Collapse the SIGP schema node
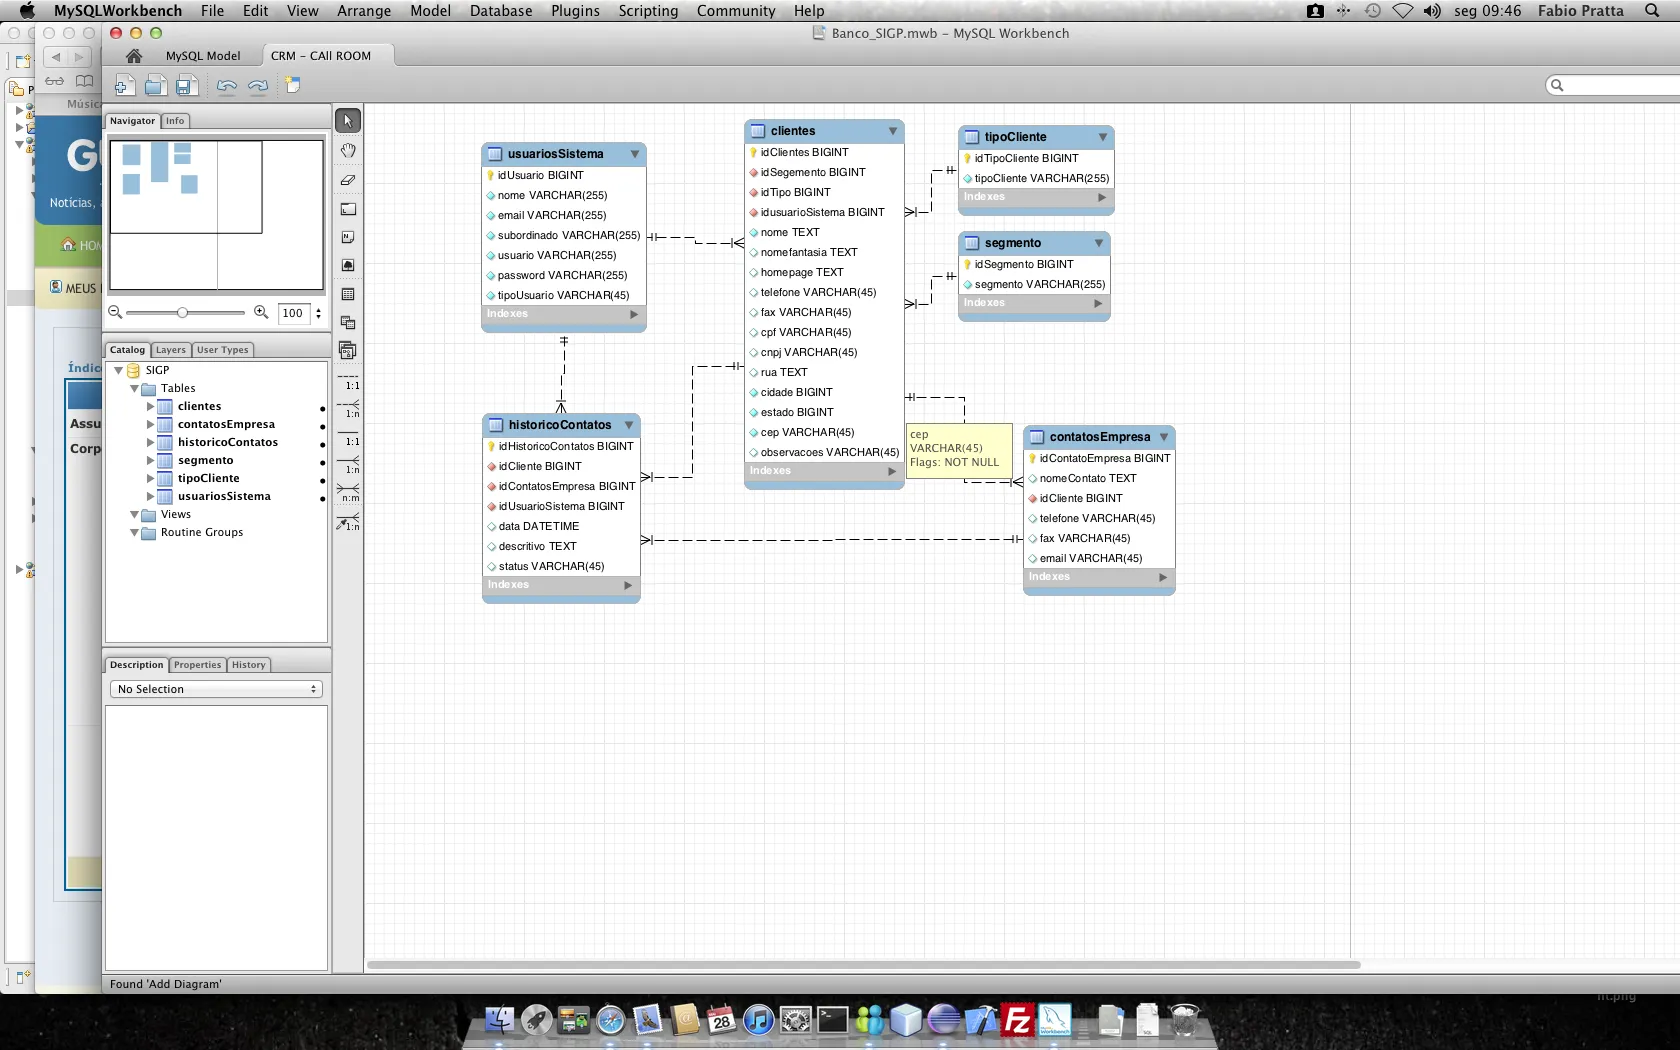Screen dimensions: 1680x1050 click(x=119, y=371)
